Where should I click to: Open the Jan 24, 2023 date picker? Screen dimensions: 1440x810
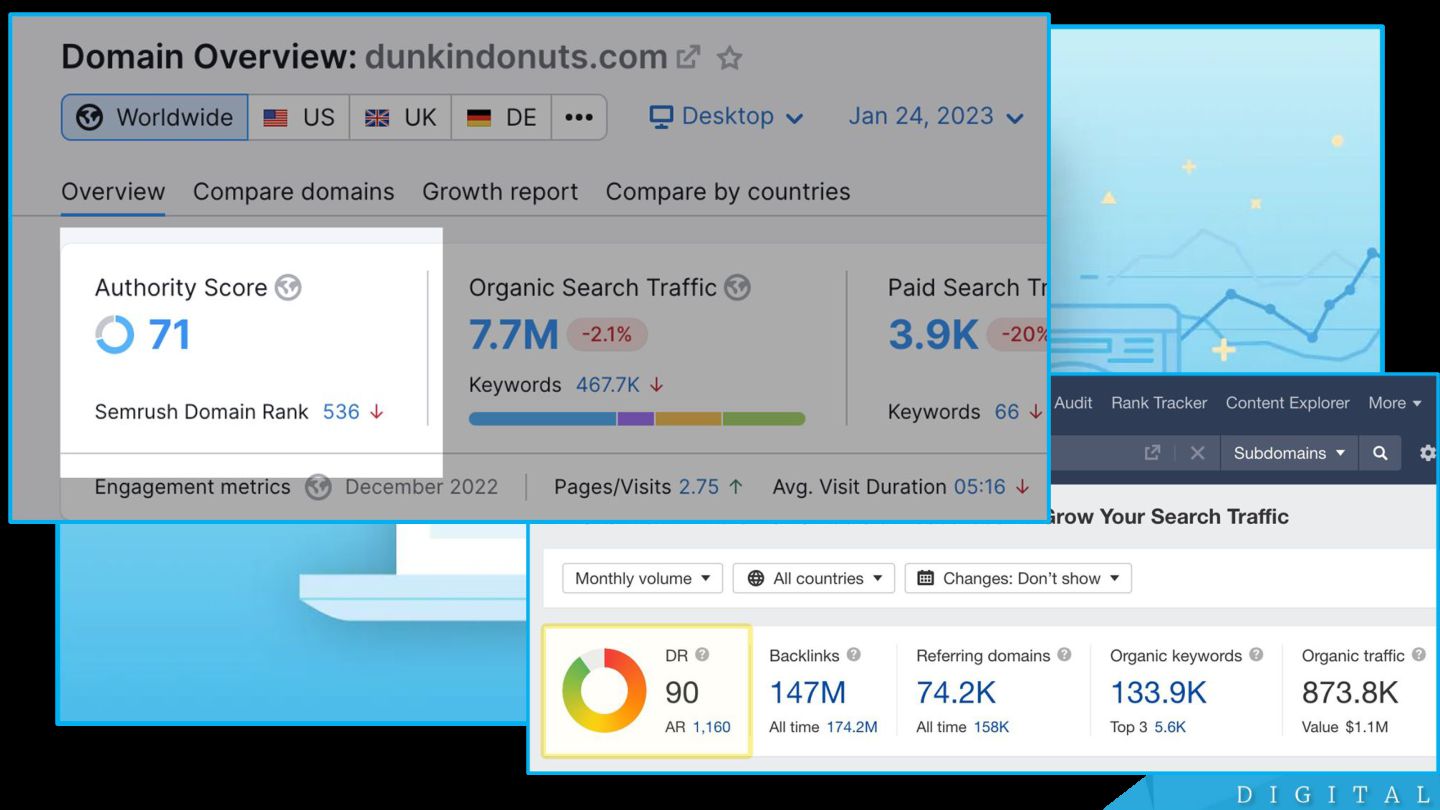[x=936, y=116]
